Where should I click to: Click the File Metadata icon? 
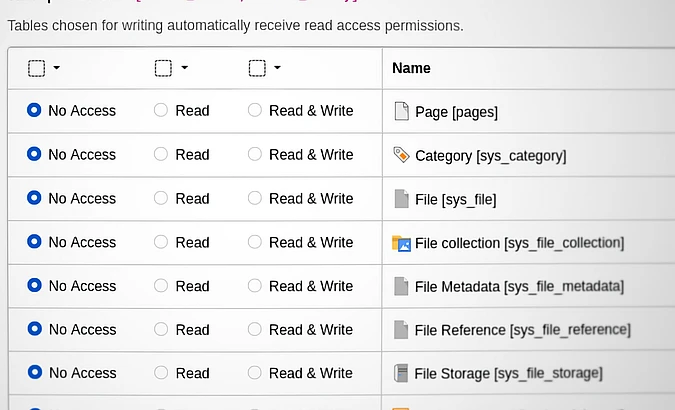pos(401,287)
